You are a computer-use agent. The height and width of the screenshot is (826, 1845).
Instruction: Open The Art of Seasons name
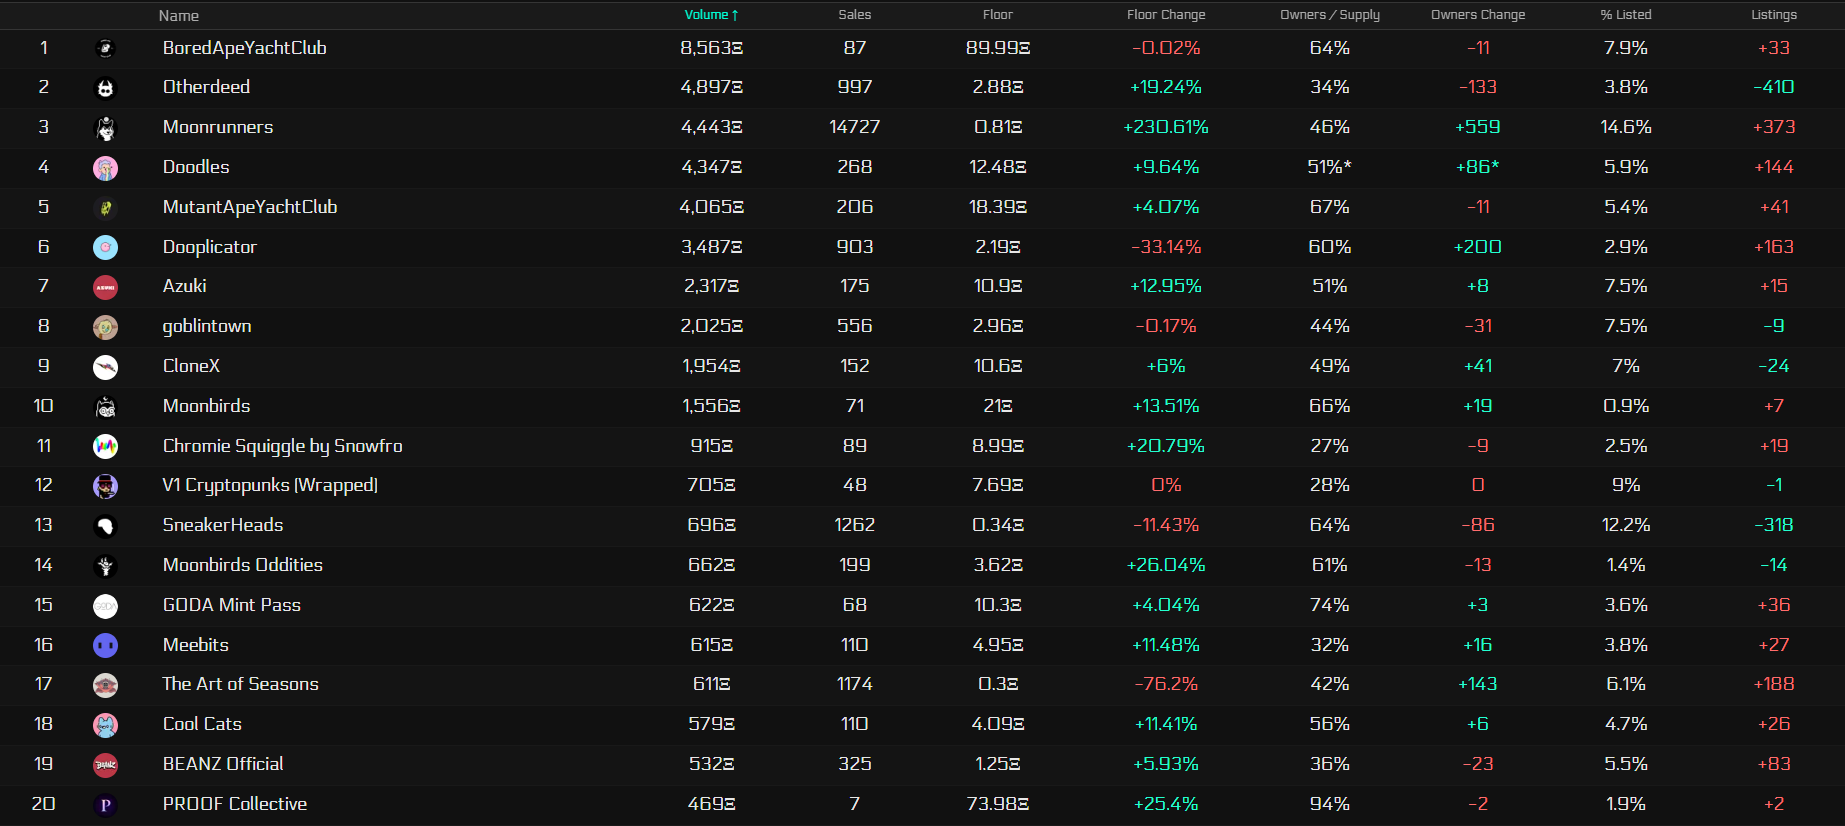pos(241,684)
